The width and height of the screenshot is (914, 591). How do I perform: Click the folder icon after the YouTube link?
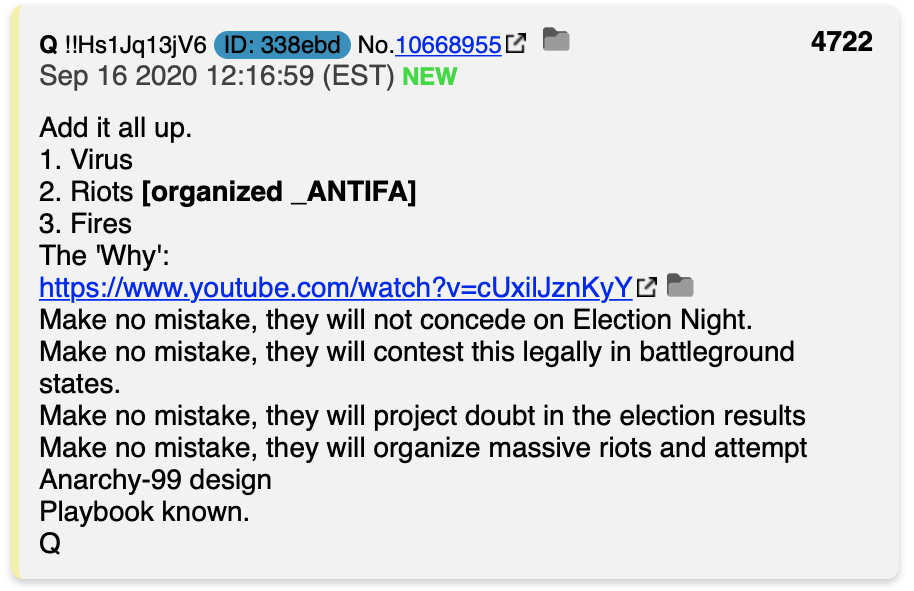click(x=680, y=285)
